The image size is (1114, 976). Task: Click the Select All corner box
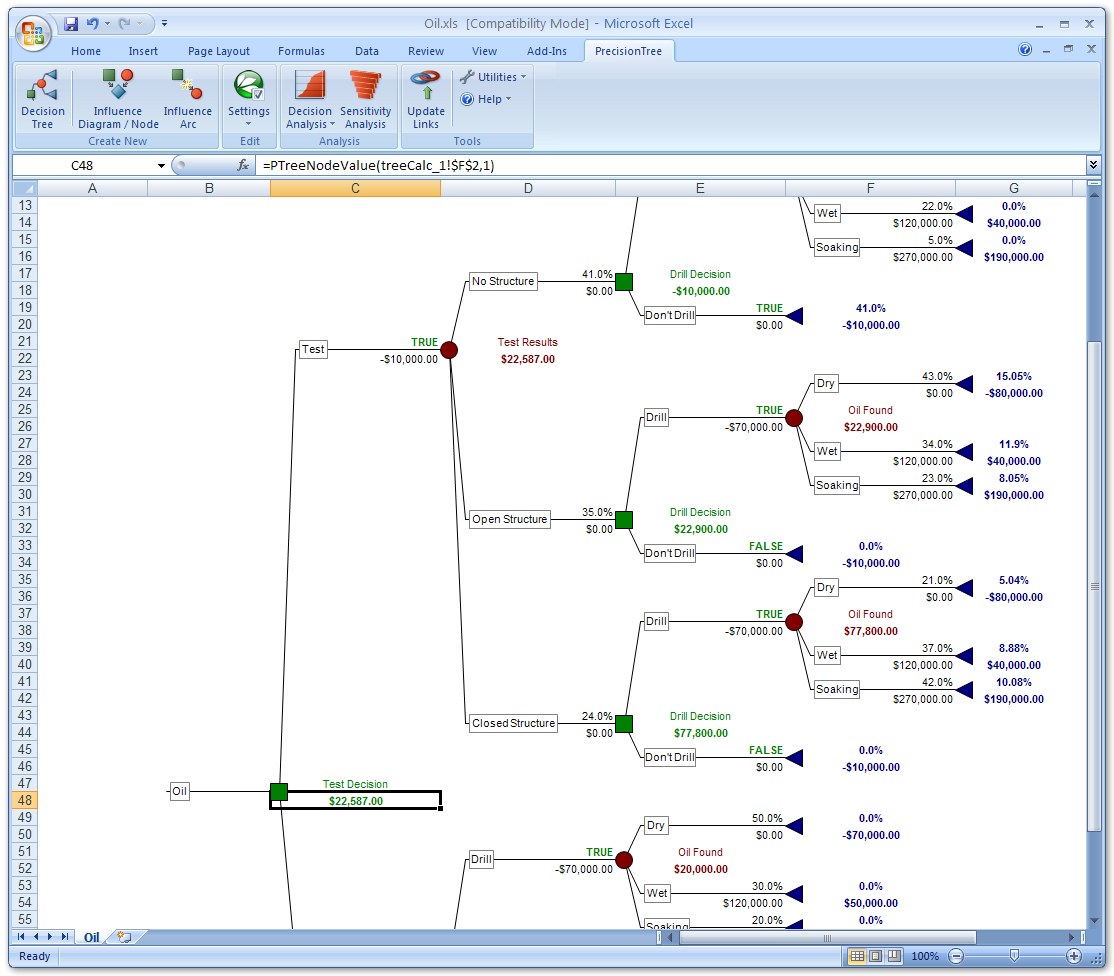25,188
